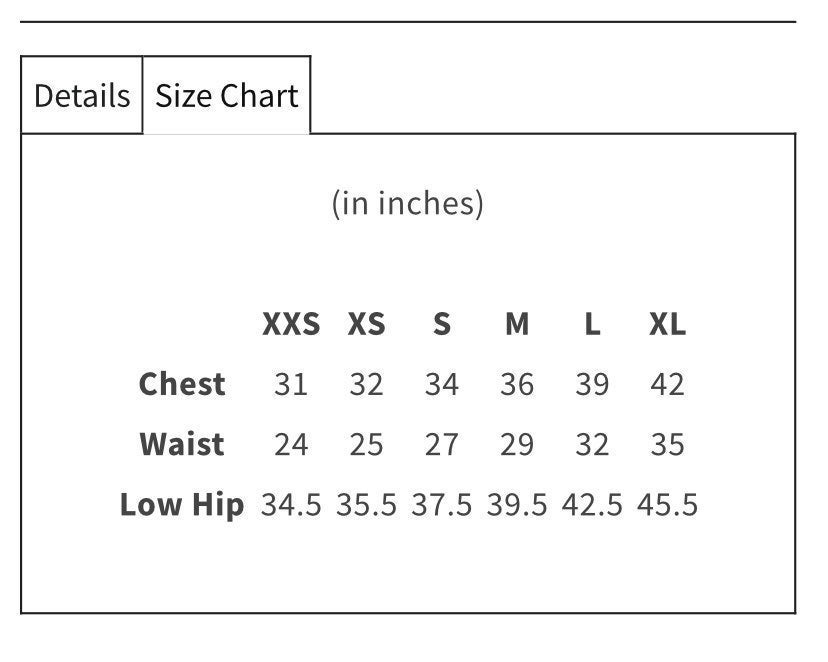Click the XS size column header
The height and width of the screenshot is (662, 828).
(366, 324)
